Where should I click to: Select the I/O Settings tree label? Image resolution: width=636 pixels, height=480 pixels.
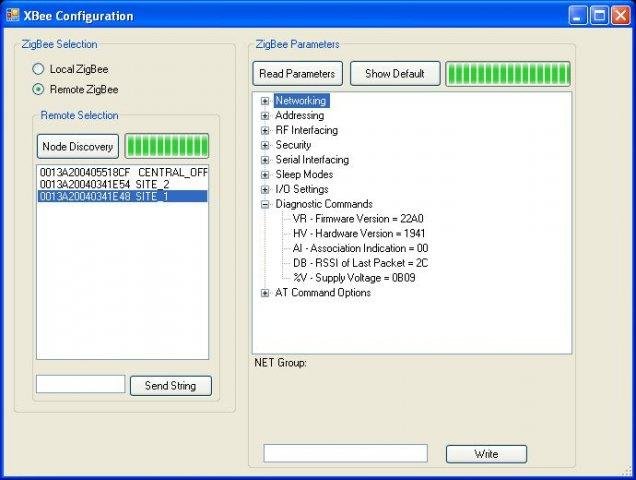click(x=302, y=189)
